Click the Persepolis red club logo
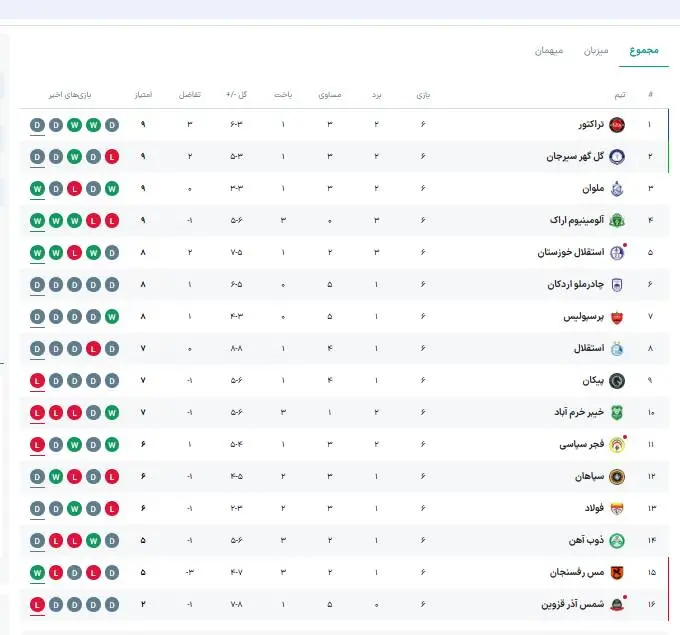Viewport: 680px width, 635px height. point(617,317)
